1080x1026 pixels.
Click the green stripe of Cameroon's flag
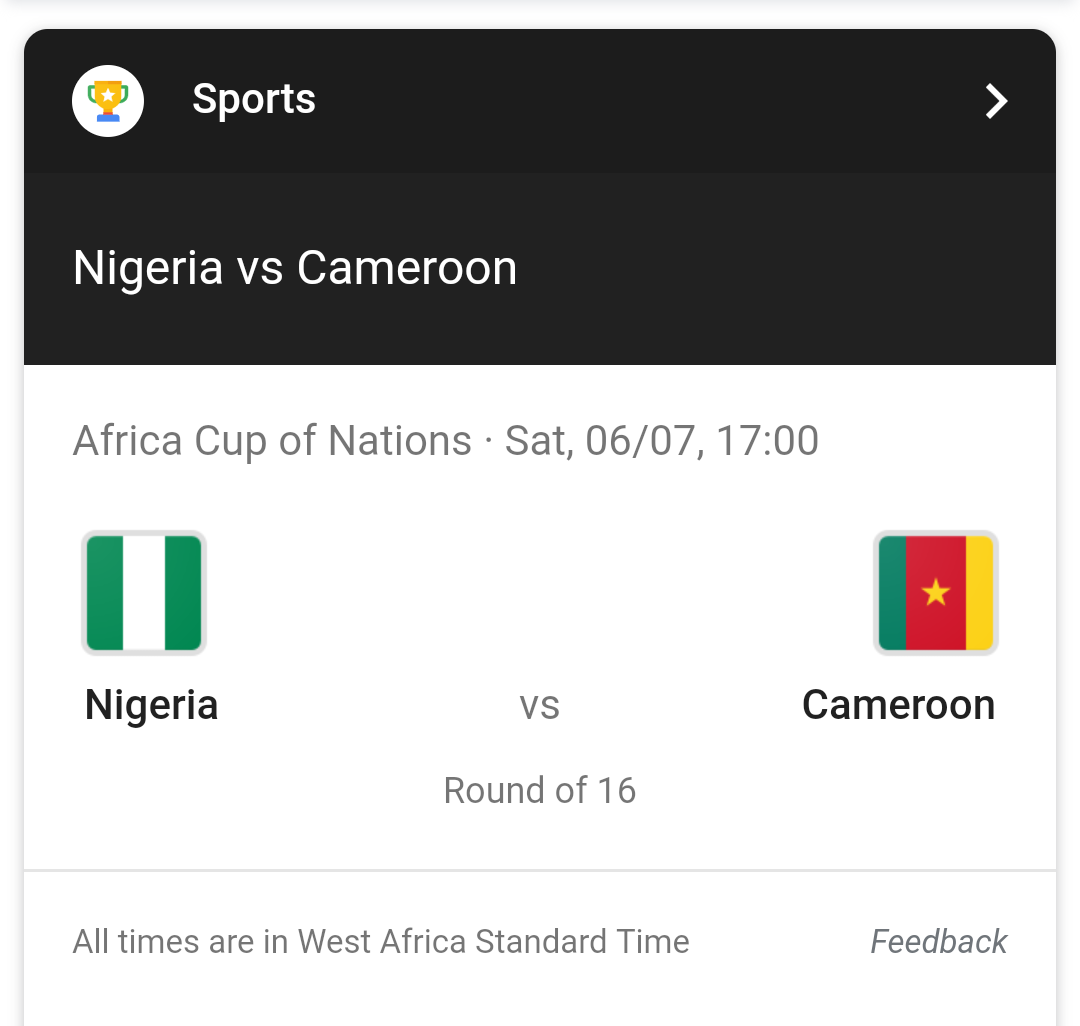[x=892, y=593]
